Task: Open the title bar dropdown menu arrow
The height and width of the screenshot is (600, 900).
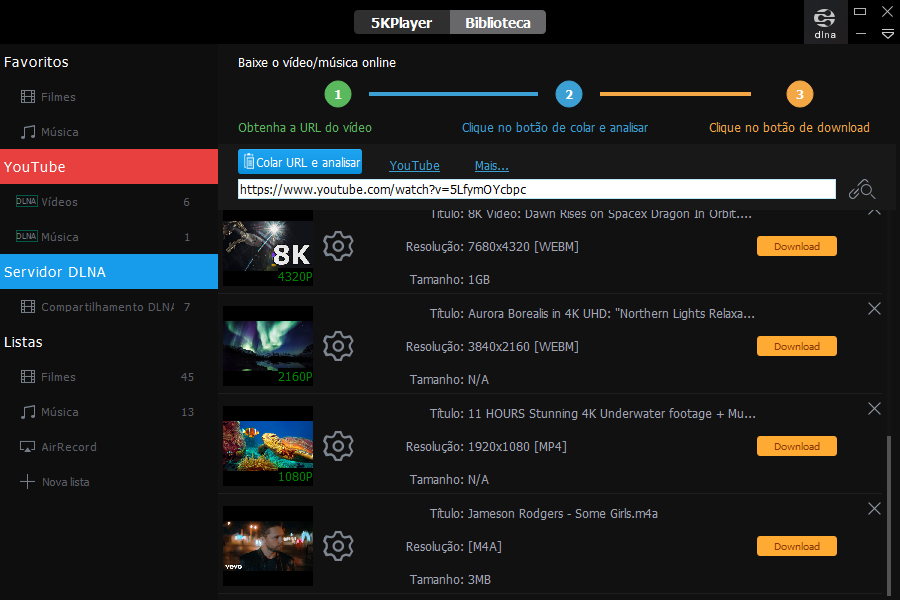Action: point(887,34)
